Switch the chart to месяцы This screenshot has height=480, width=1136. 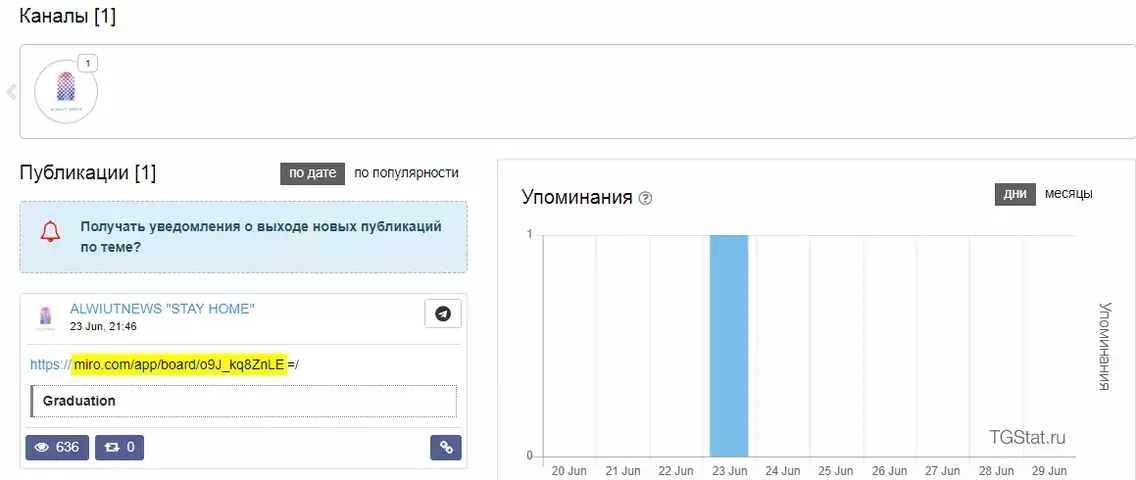pos(1069,194)
